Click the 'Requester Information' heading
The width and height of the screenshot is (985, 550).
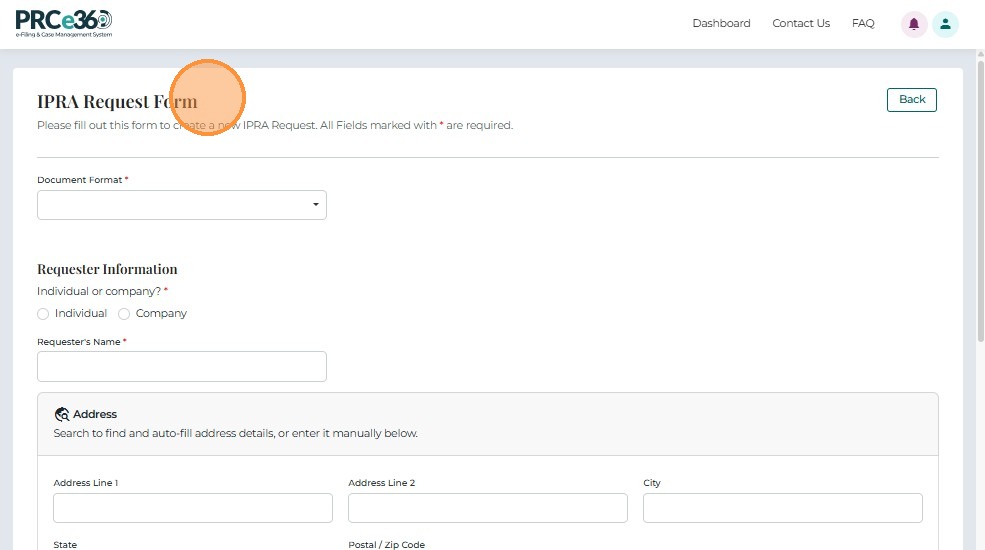(x=107, y=269)
